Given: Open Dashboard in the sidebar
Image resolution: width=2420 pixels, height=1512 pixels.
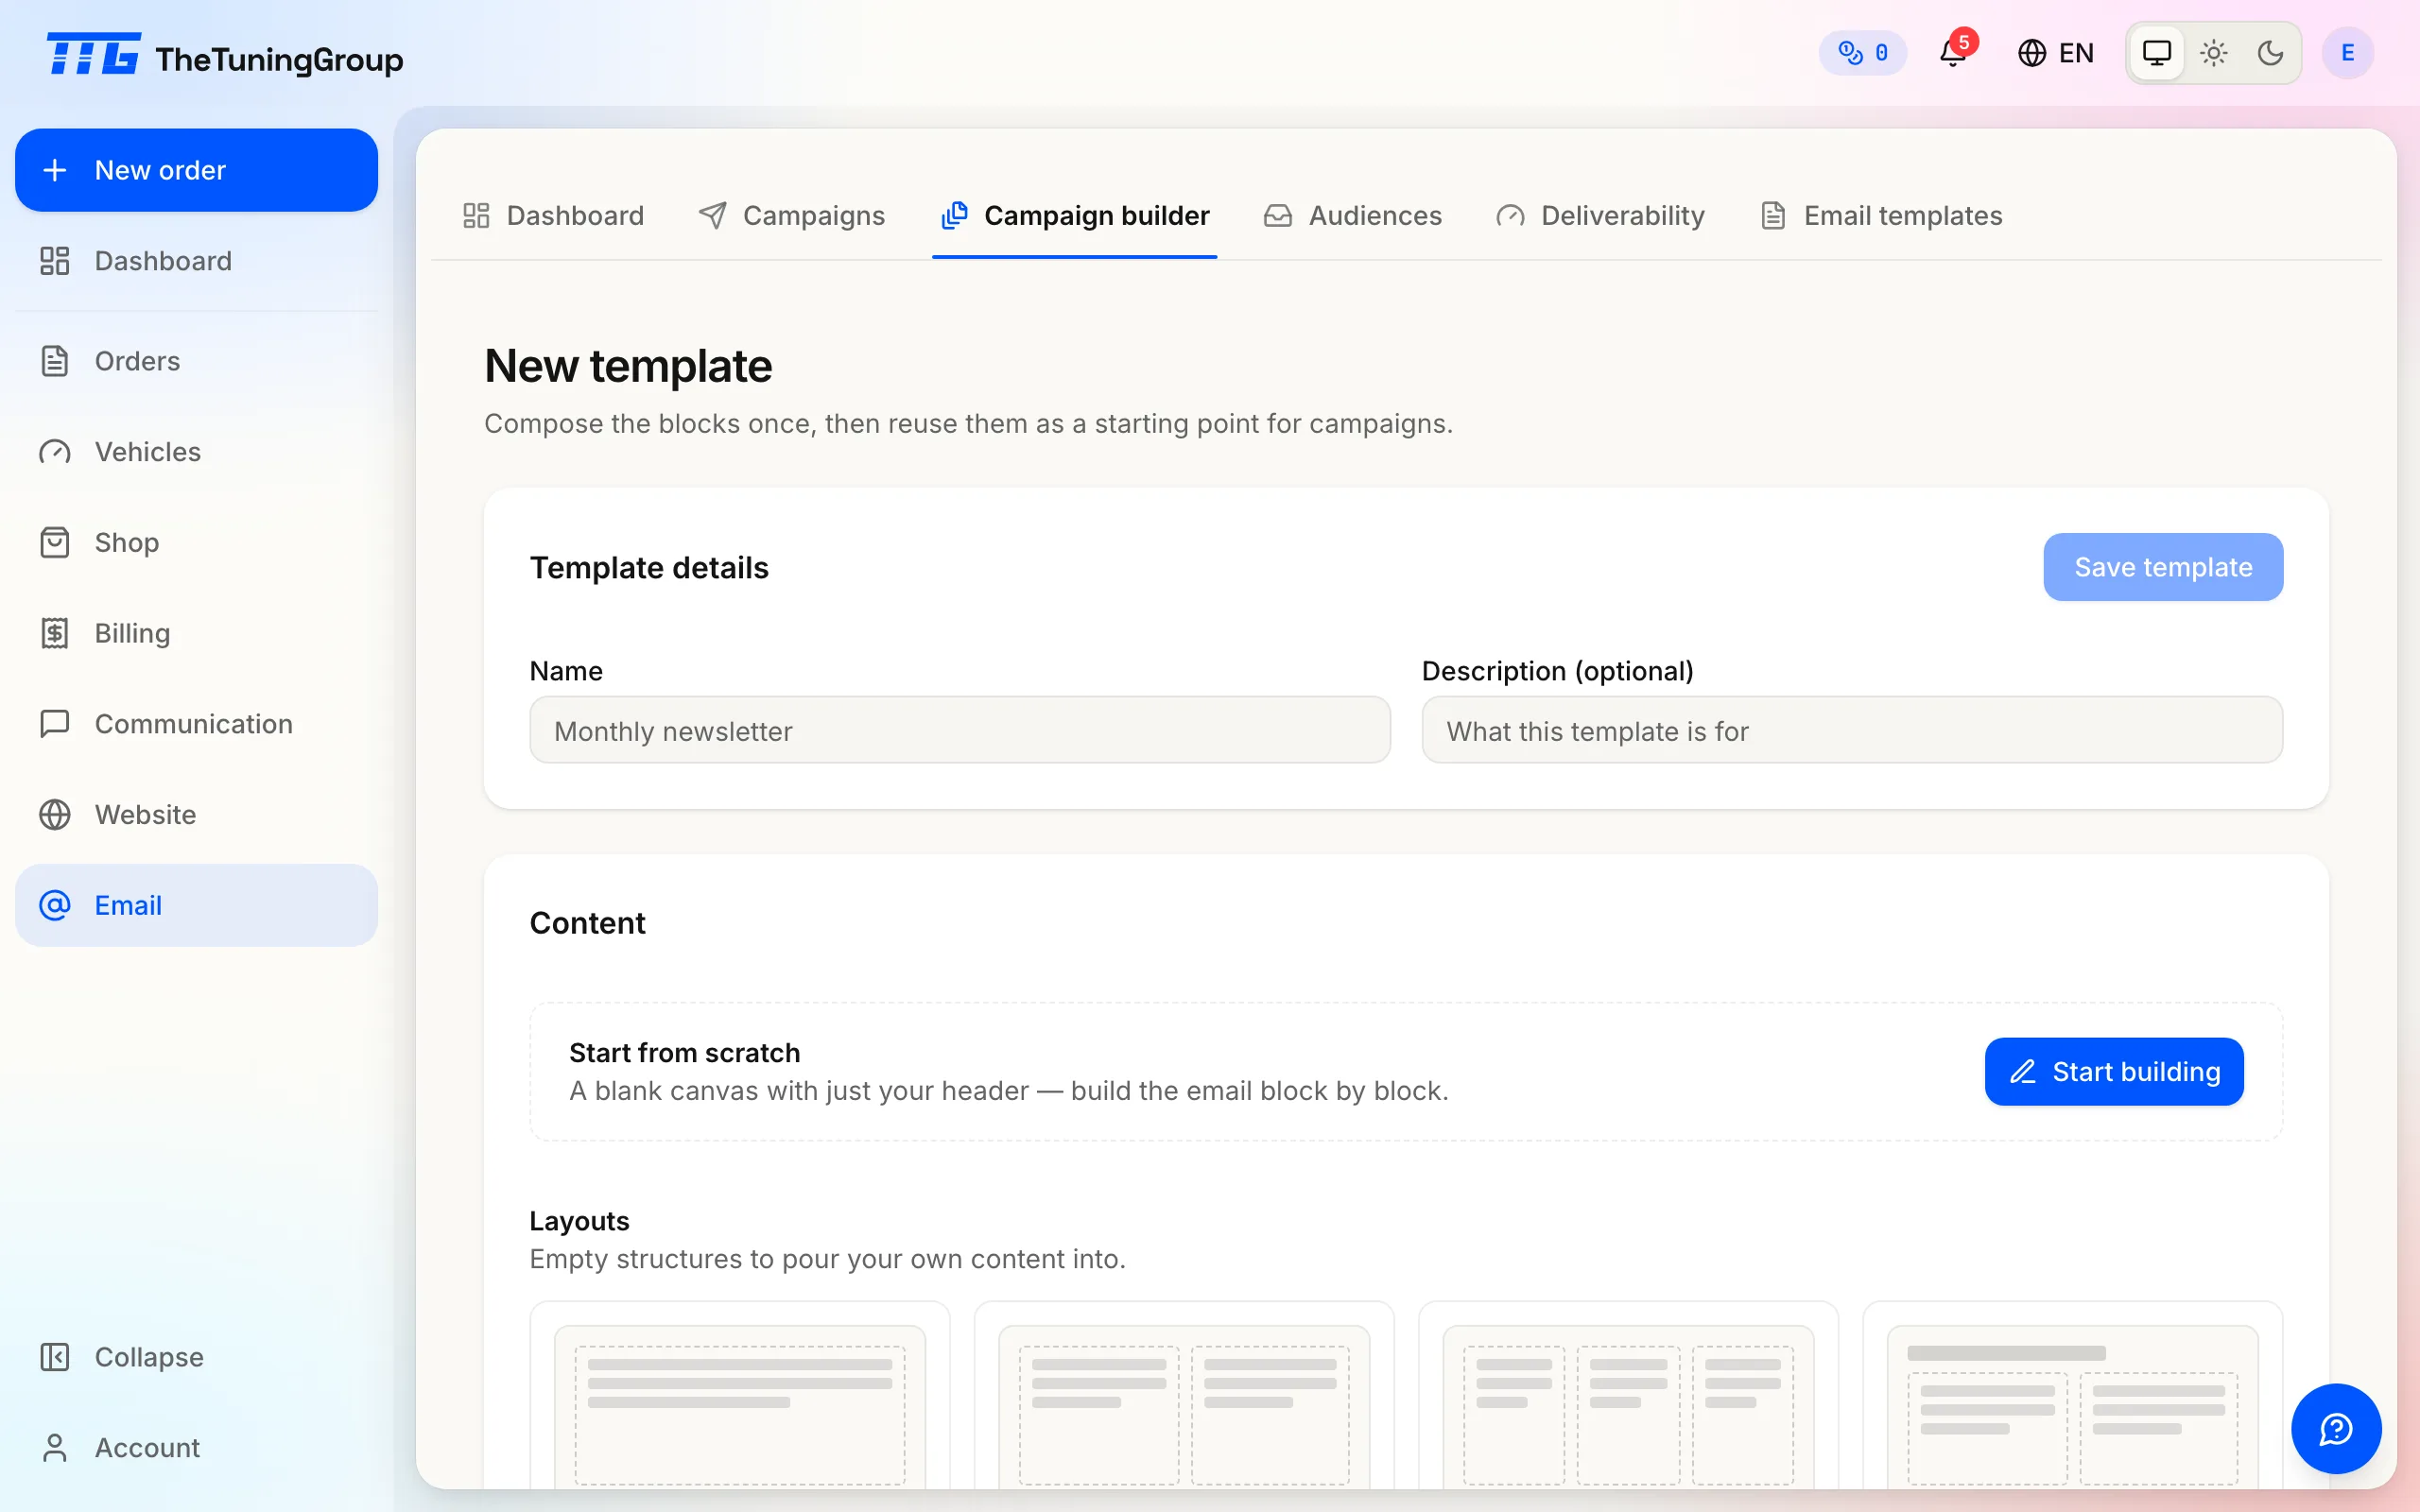Looking at the screenshot, I should pos(196,261).
